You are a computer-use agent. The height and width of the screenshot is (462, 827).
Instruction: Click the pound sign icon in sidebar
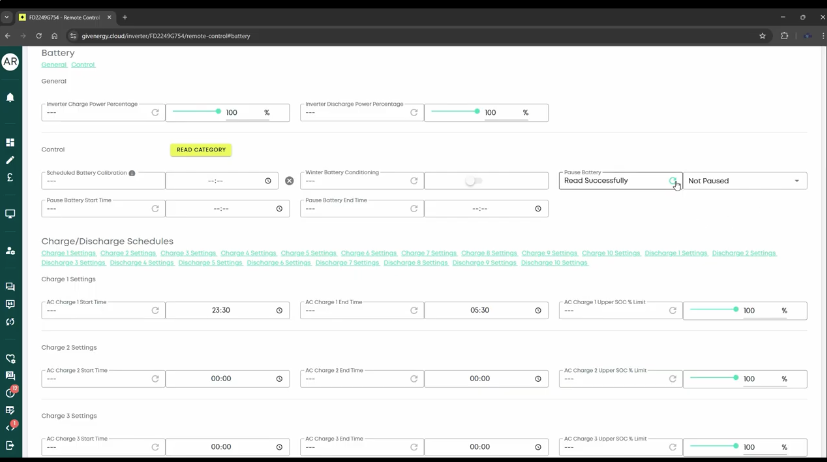click(10, 177)
